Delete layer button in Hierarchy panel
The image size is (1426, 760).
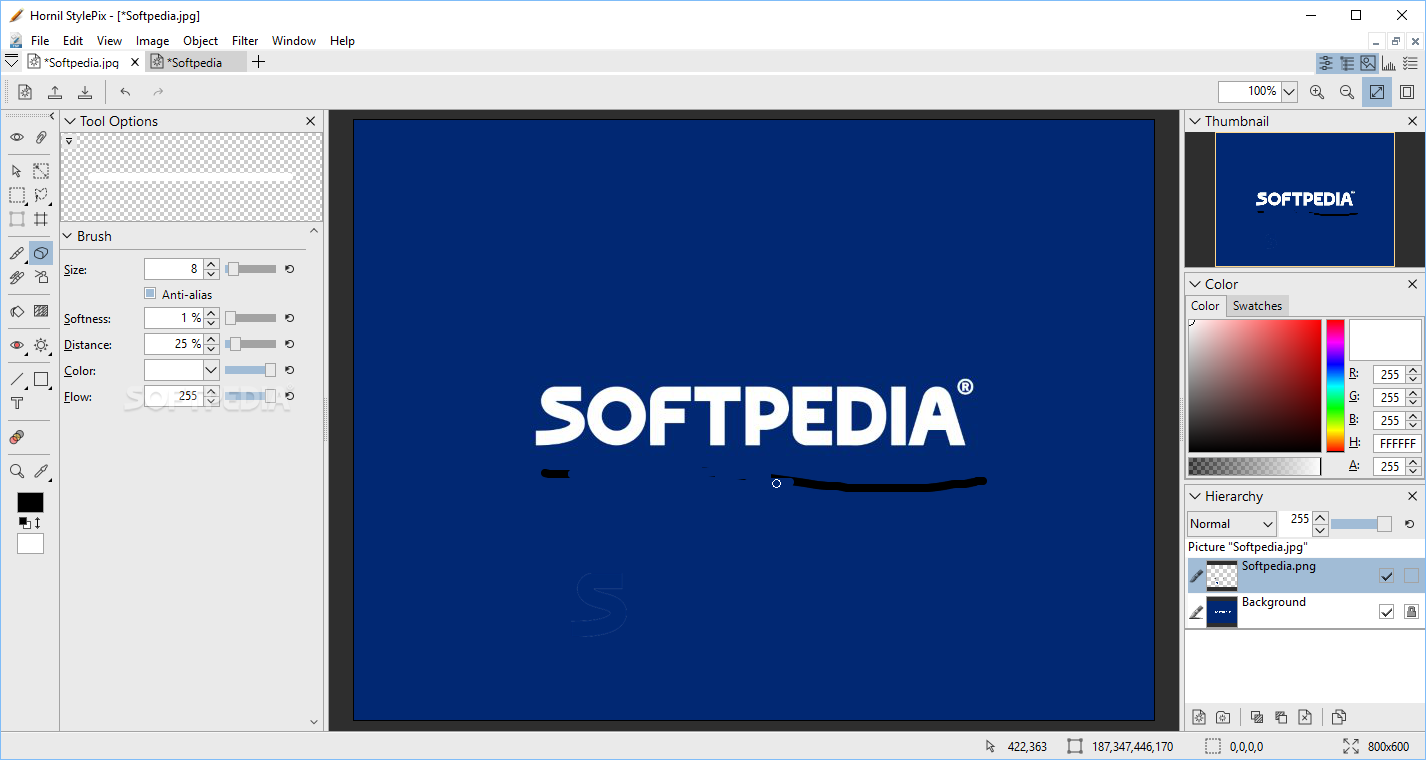point(1305,717)
